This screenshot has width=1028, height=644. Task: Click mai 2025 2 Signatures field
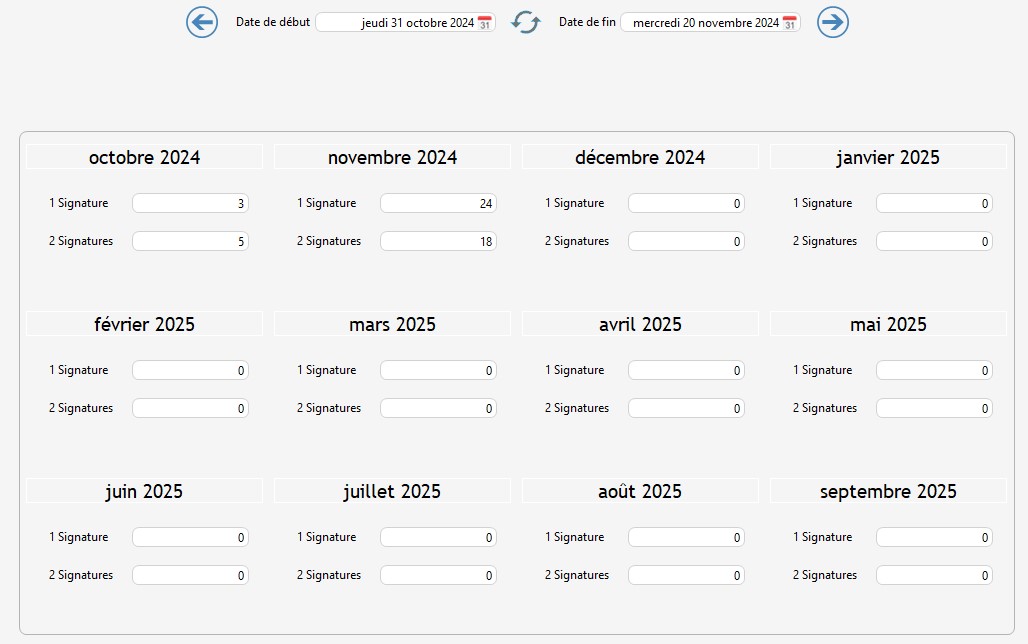[934, 409]
